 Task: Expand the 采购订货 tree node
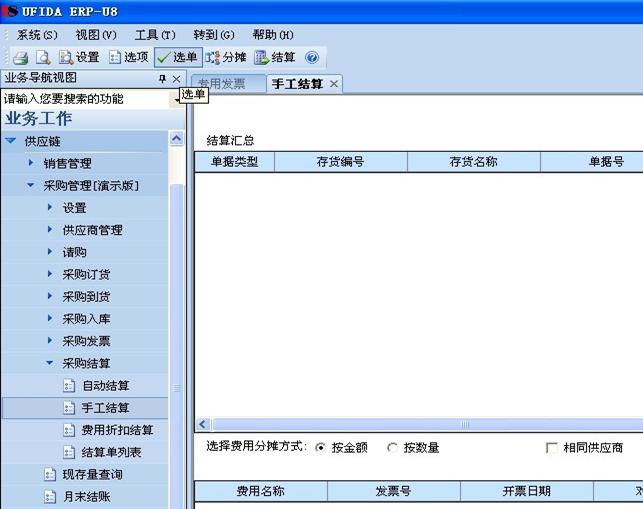click(x=50, y=274)
